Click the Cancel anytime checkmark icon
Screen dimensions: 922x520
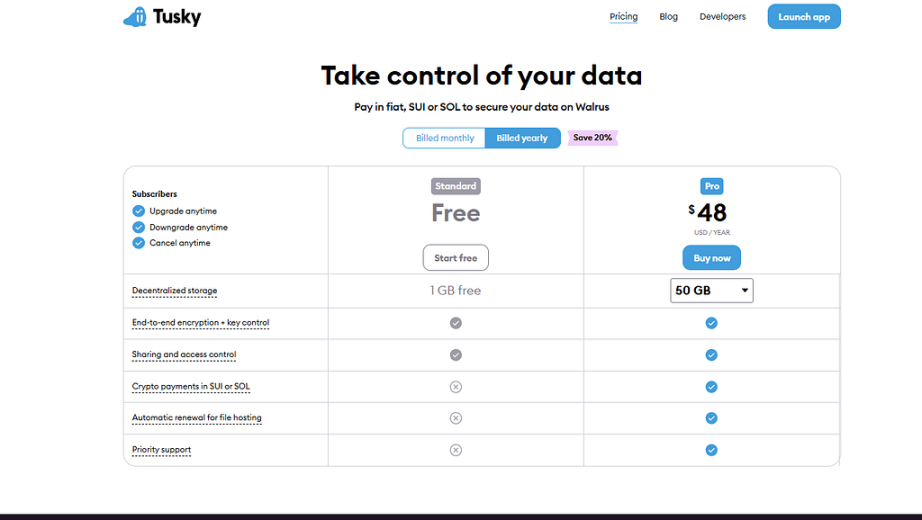[x=139, y=243]
